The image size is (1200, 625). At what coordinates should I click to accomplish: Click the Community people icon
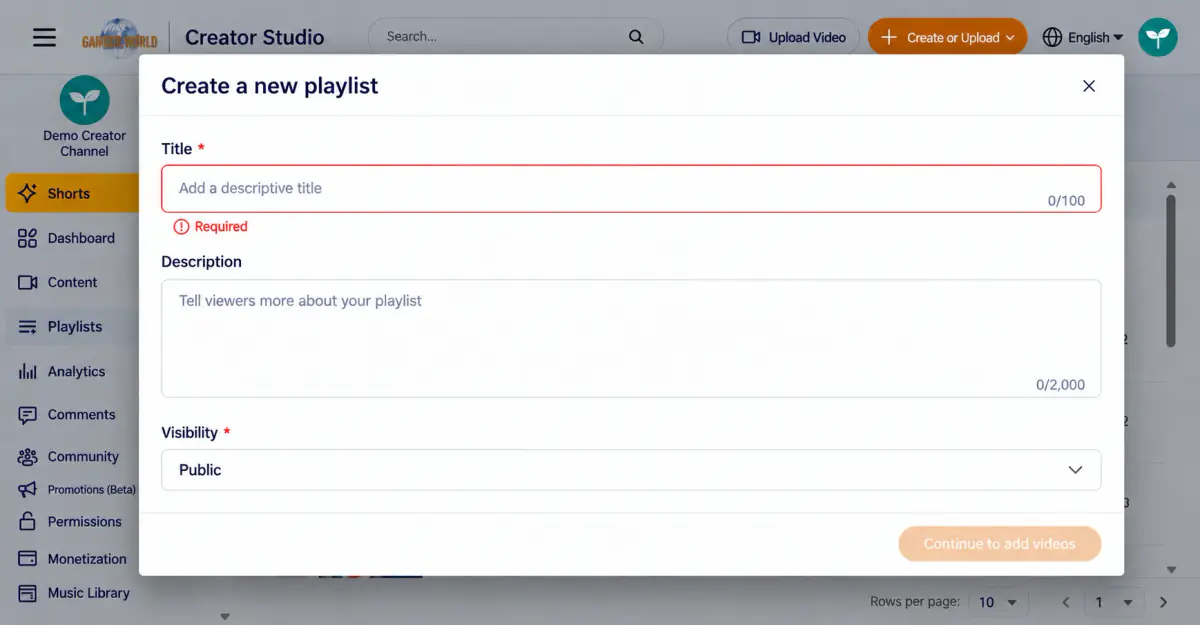coord(28,457)
